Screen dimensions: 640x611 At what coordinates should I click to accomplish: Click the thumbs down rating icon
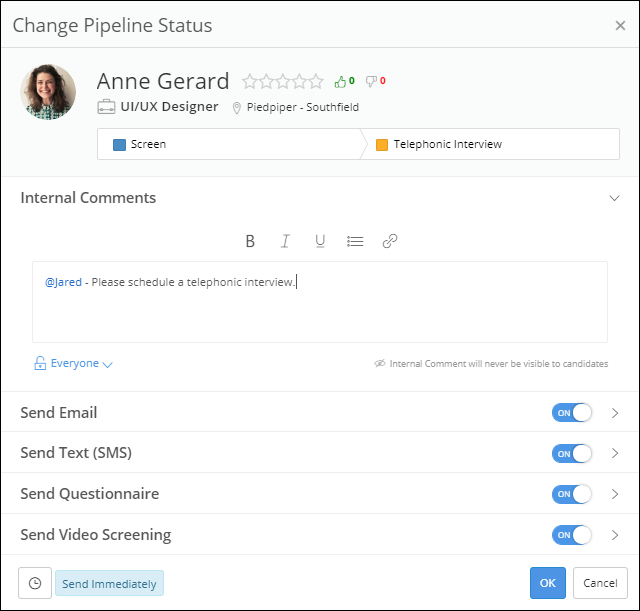point(371,81)
